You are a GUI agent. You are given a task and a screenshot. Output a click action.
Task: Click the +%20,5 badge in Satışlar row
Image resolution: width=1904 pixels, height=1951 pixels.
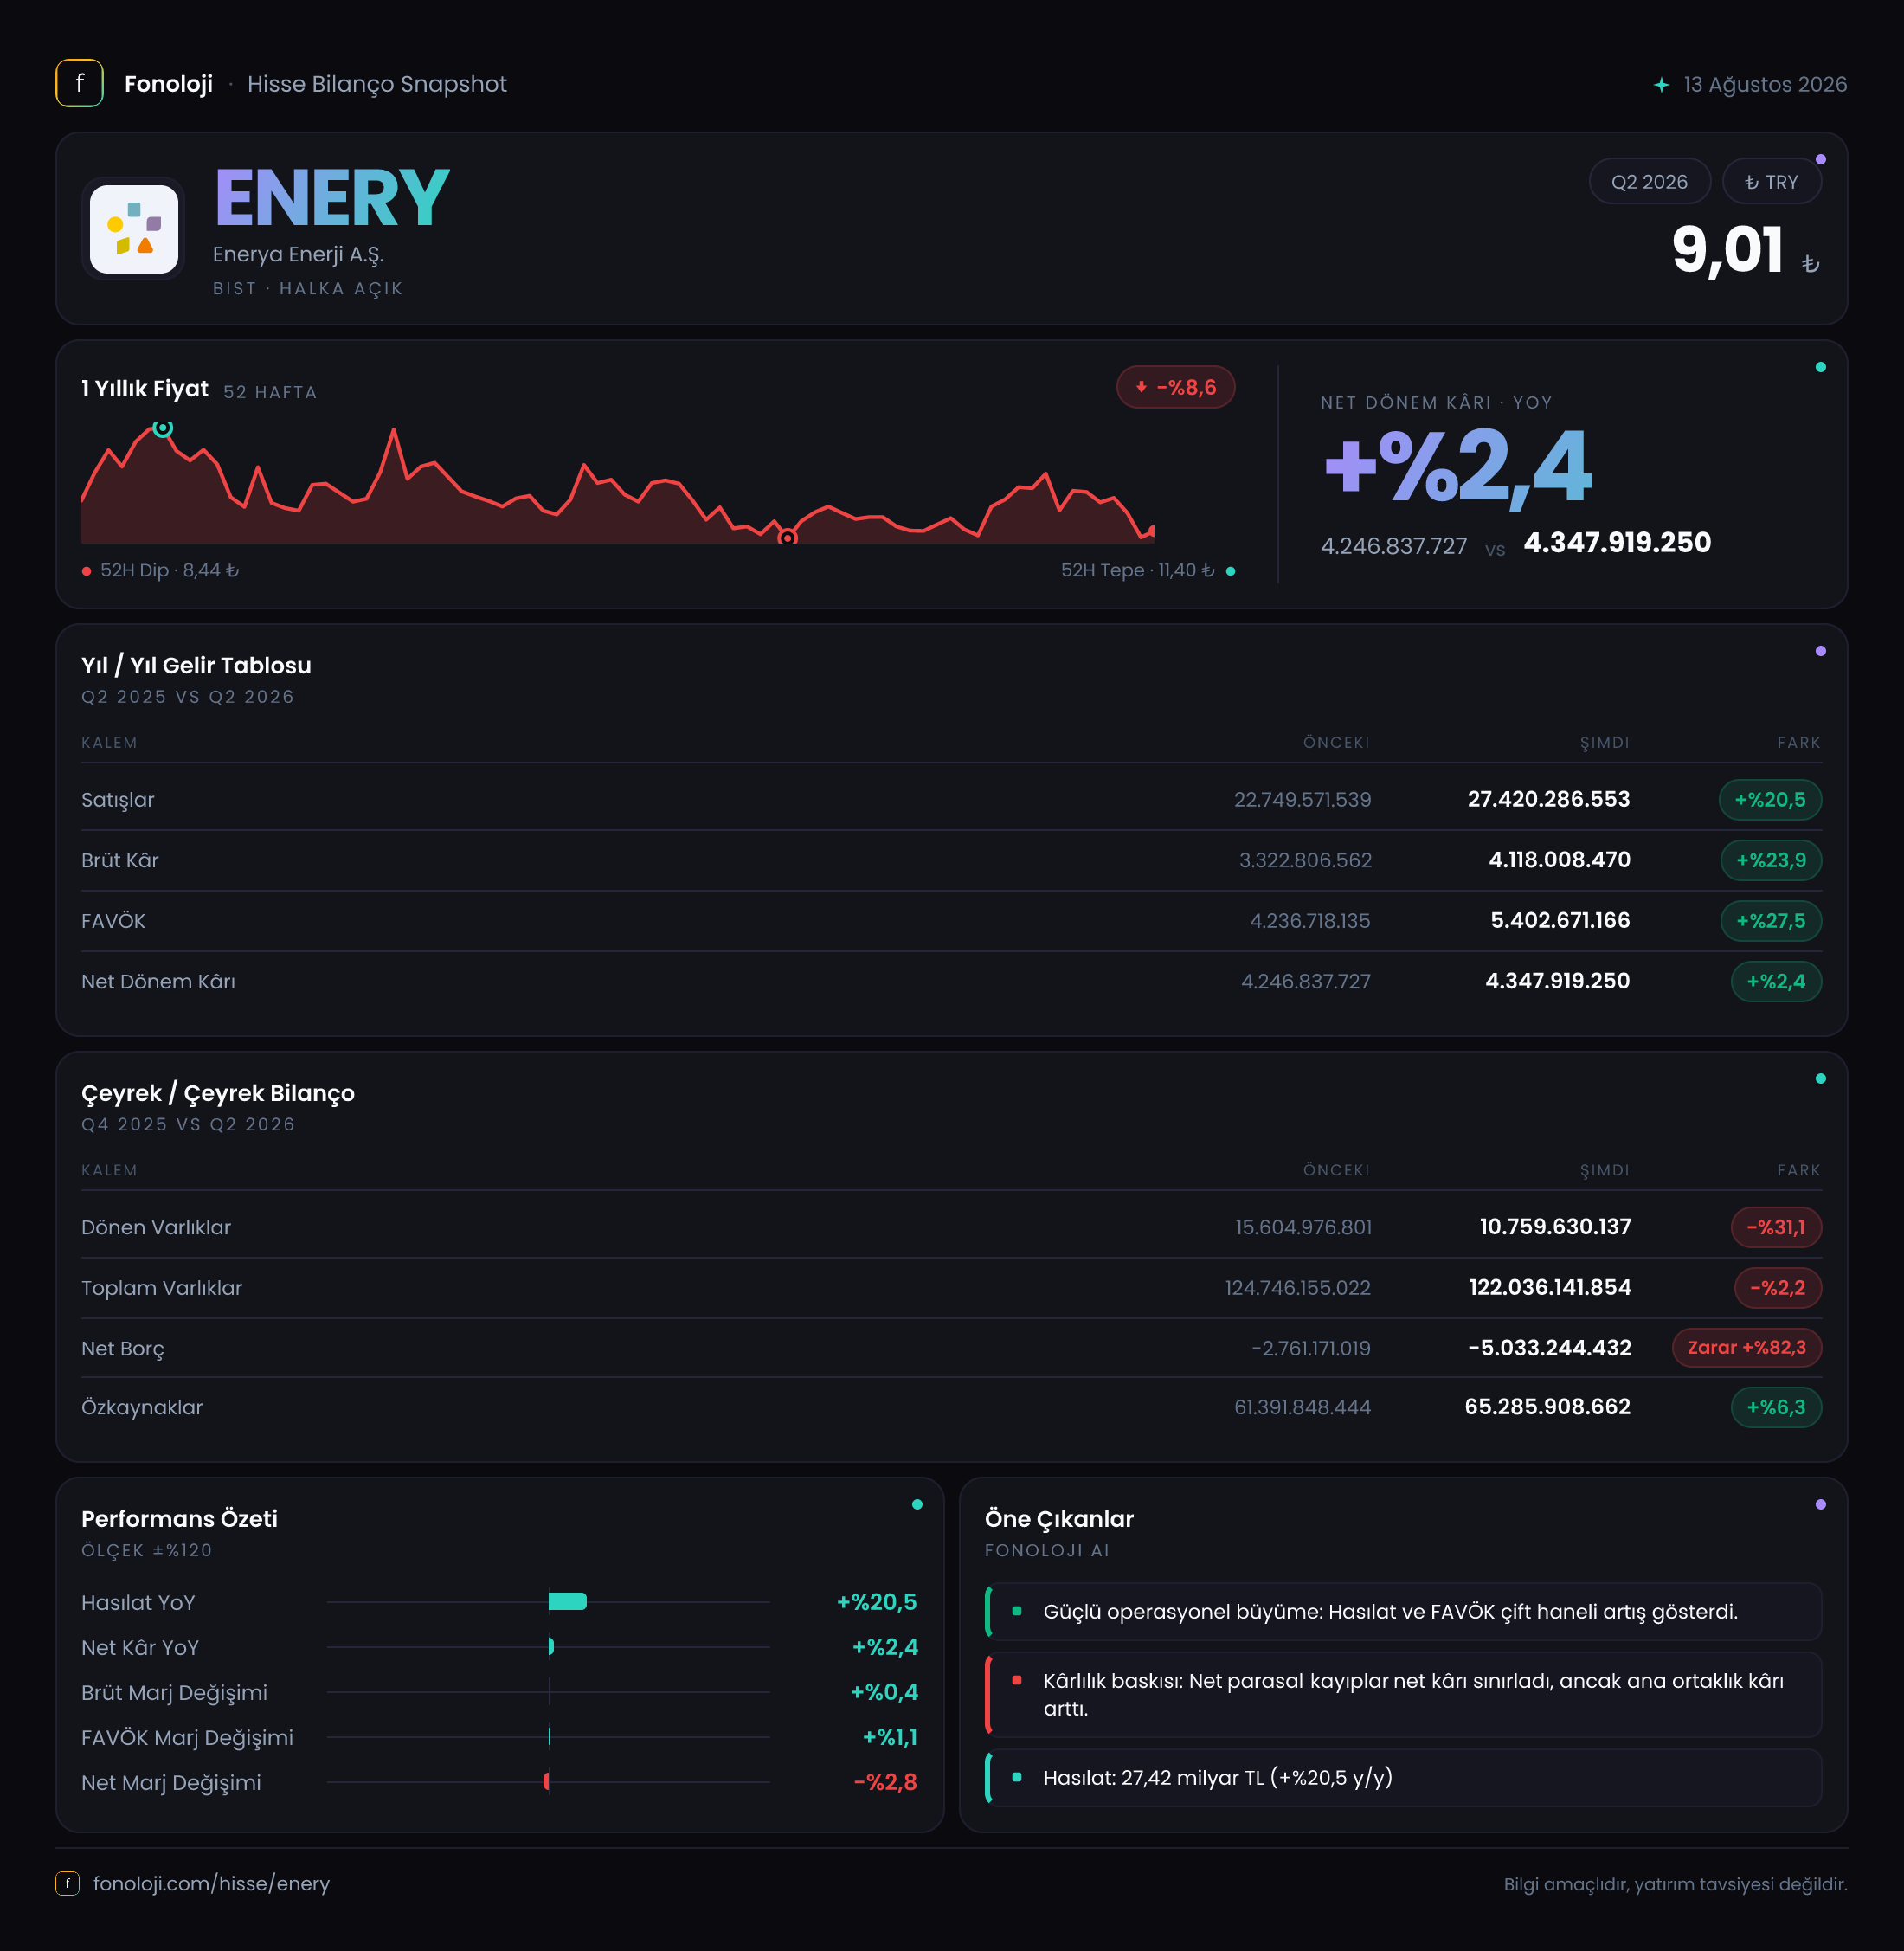tap(1770, 799)
